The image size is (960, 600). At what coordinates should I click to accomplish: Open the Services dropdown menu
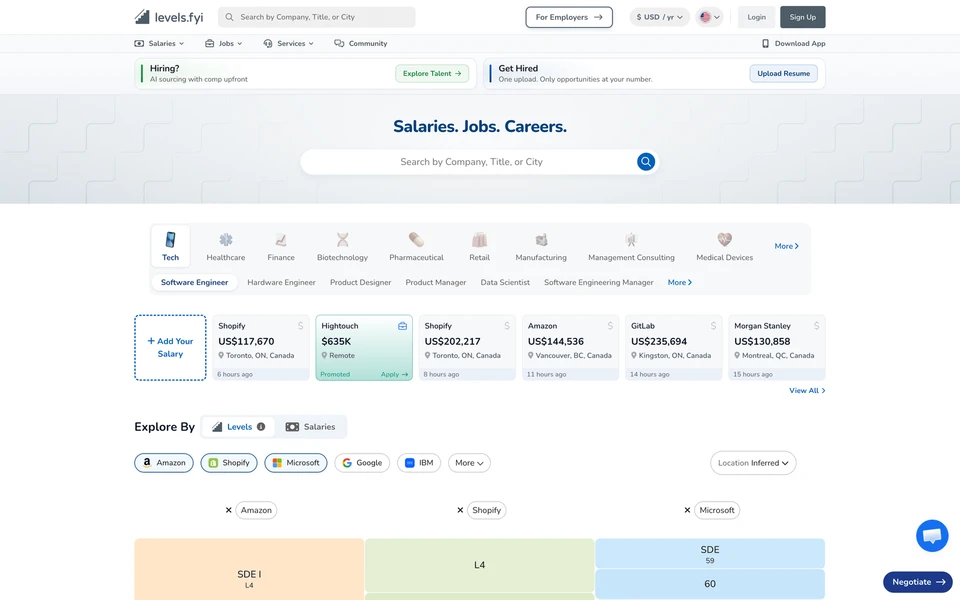[288, 43]
